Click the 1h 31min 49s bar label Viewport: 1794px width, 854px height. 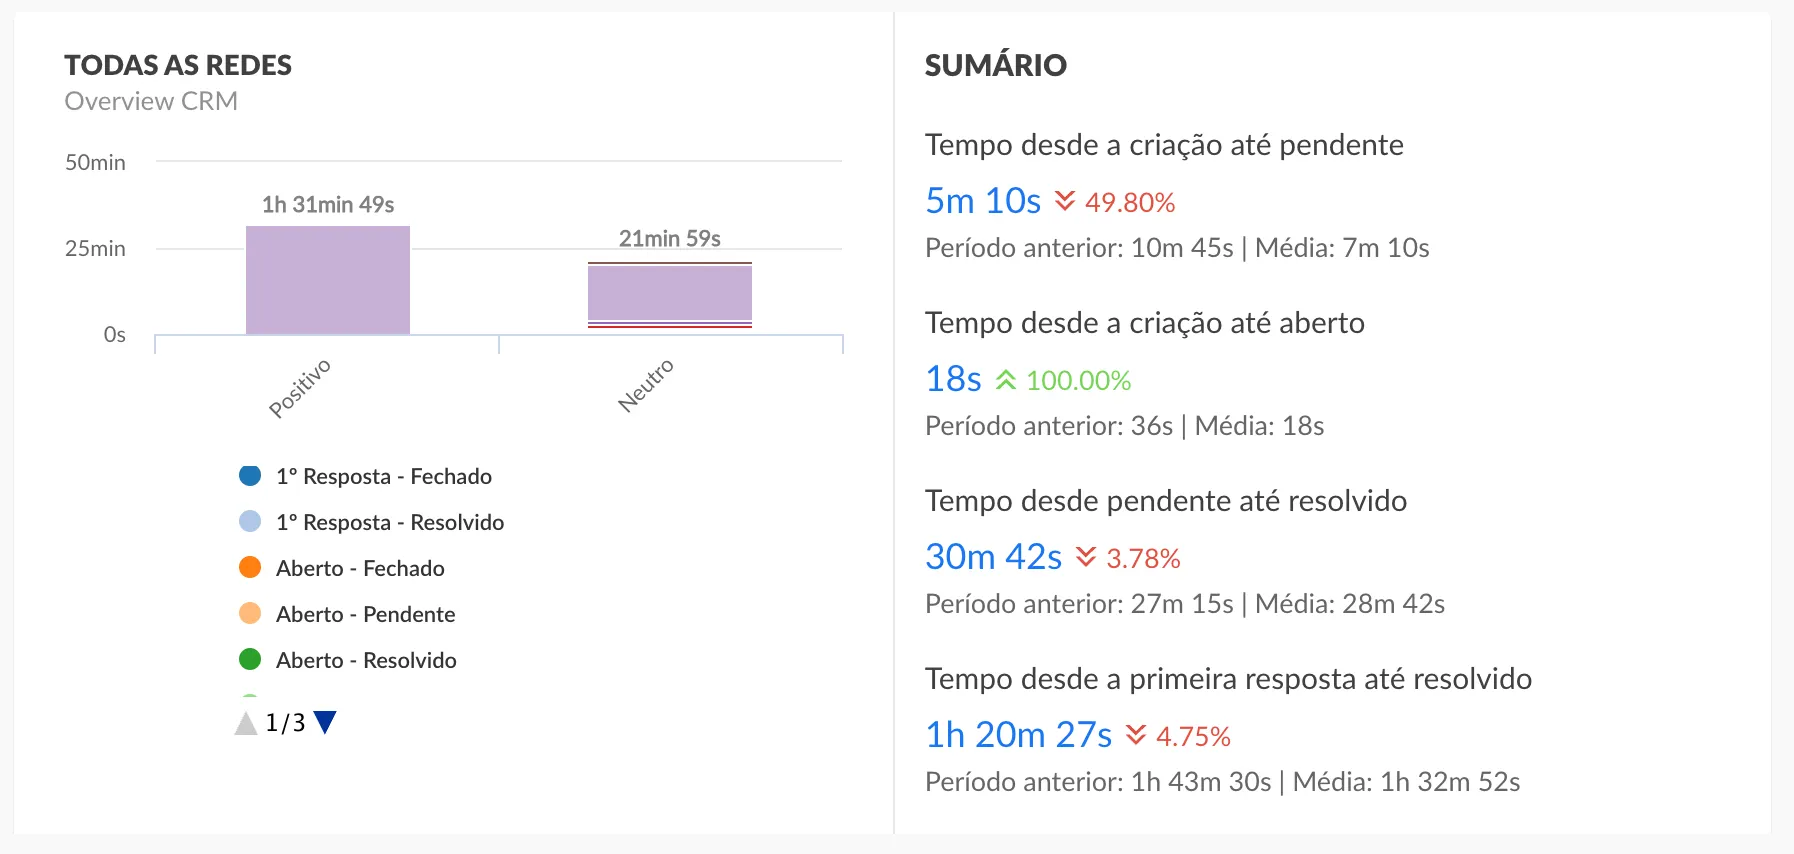[328, 205]
